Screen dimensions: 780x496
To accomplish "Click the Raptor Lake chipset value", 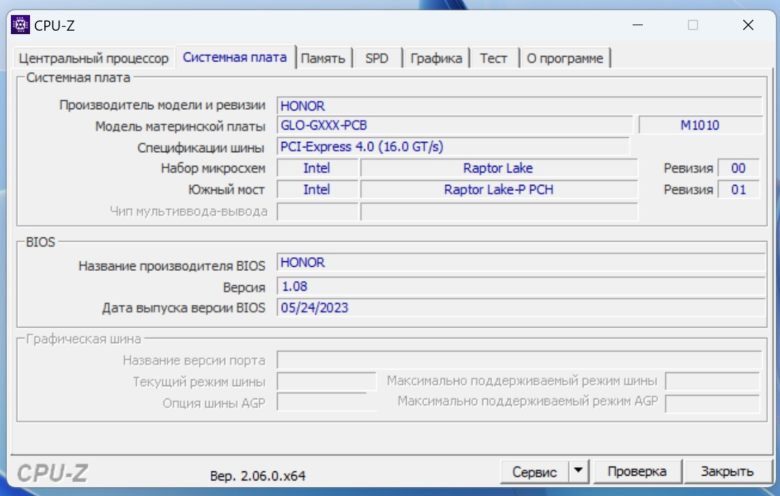I will pos(498,168).
